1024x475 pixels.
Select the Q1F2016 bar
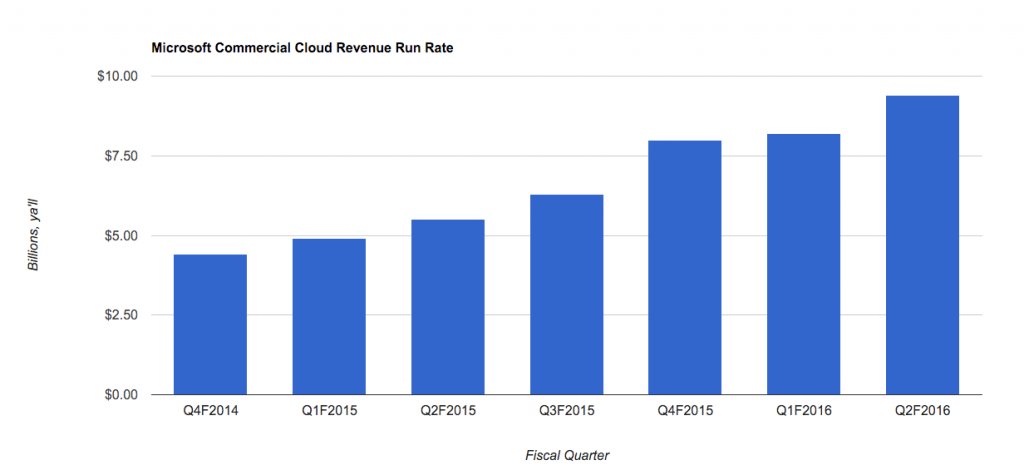[804, 264]
